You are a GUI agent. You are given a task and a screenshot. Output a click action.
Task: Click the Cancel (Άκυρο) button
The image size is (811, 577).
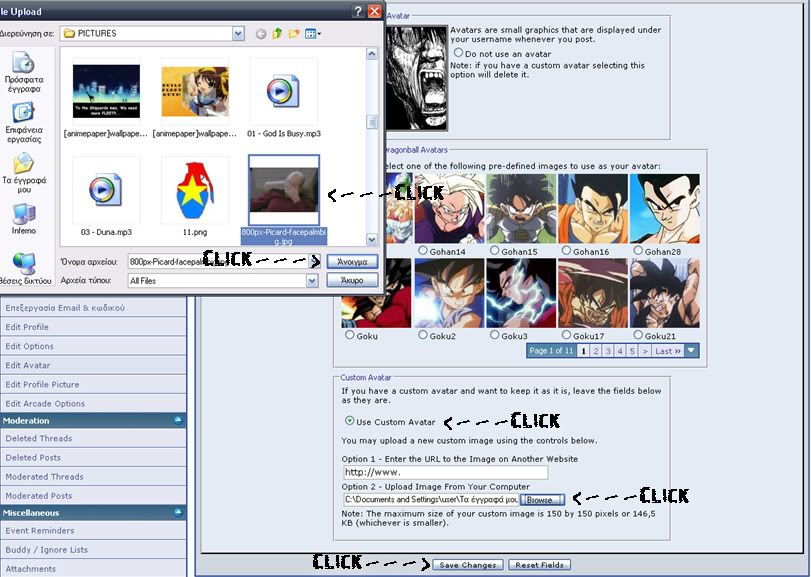[352, 280]
